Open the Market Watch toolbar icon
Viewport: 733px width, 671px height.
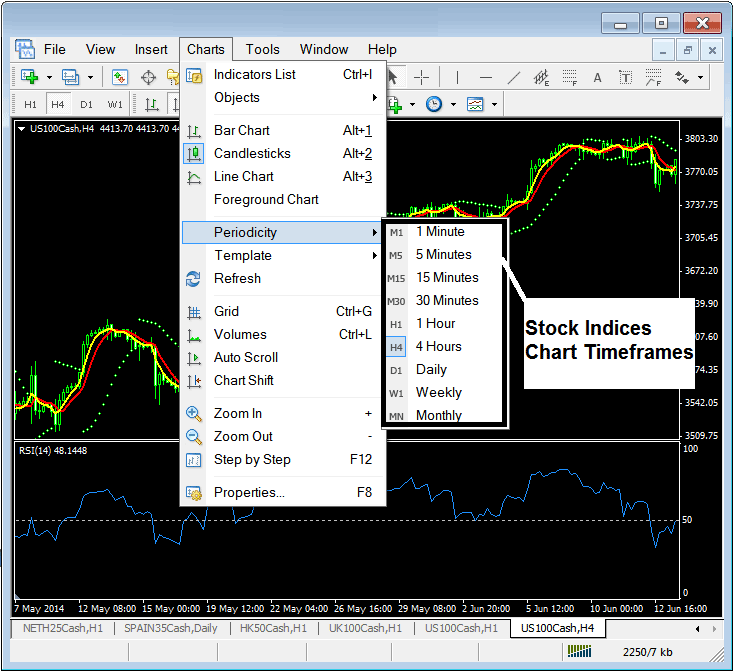click(120, 77)
